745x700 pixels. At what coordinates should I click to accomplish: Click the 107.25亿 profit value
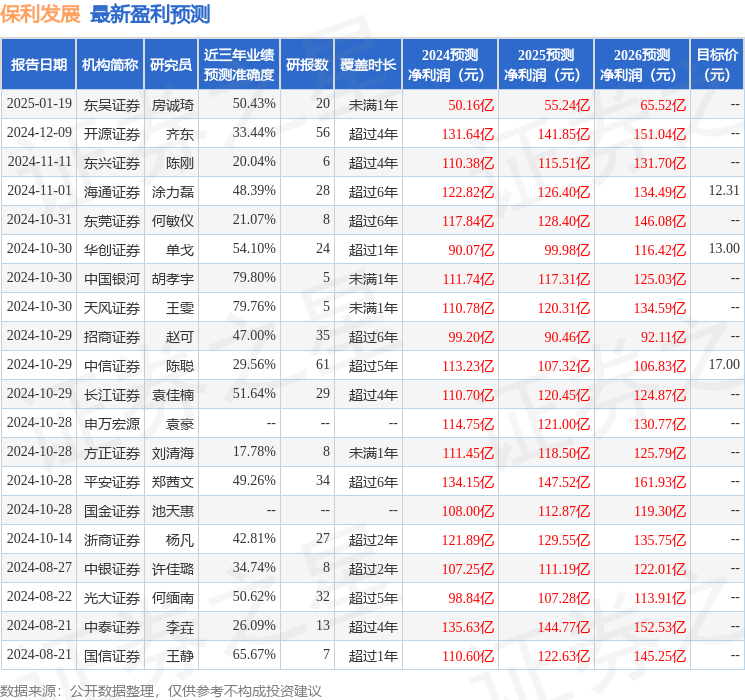click(468, 569)
